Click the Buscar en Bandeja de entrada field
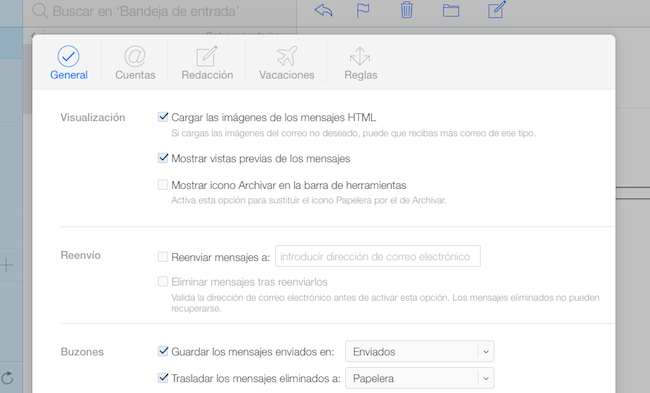This screenshot has width=650, height=393. coord(146,11)
